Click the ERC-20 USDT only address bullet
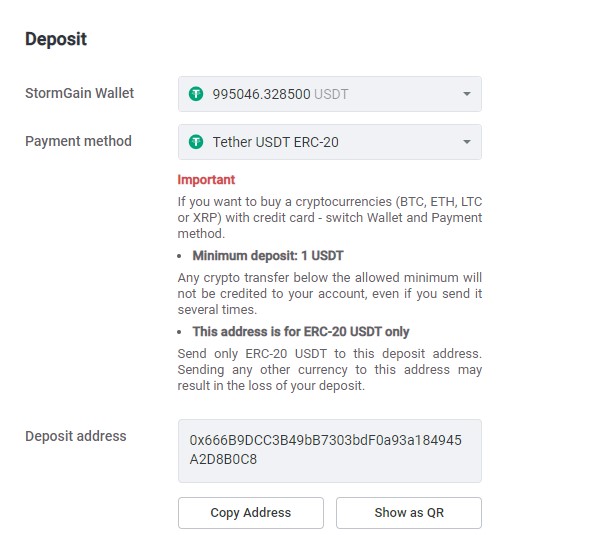This screenshot has width=605, height=535. (x=301, y=331)
